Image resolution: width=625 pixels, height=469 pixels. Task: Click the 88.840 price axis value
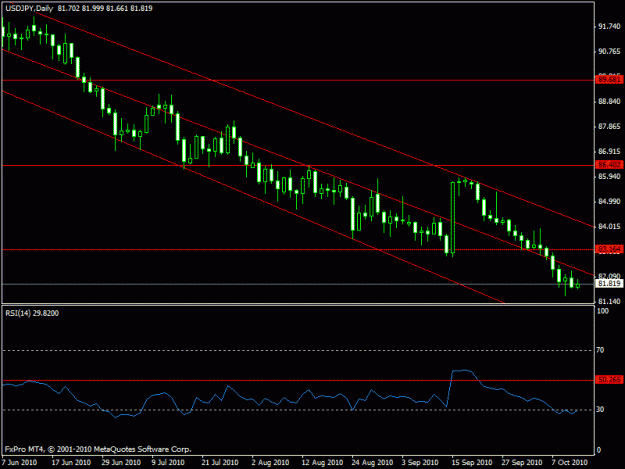click(x=609, y=102)
